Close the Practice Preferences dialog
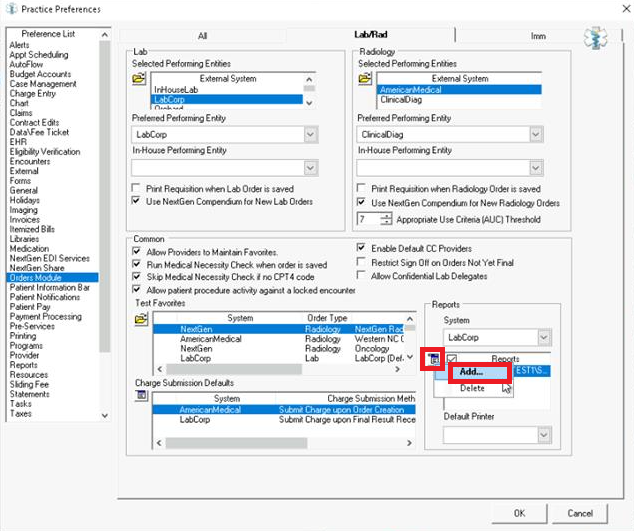This screenshot has width=634, height=531. point(626,8)
